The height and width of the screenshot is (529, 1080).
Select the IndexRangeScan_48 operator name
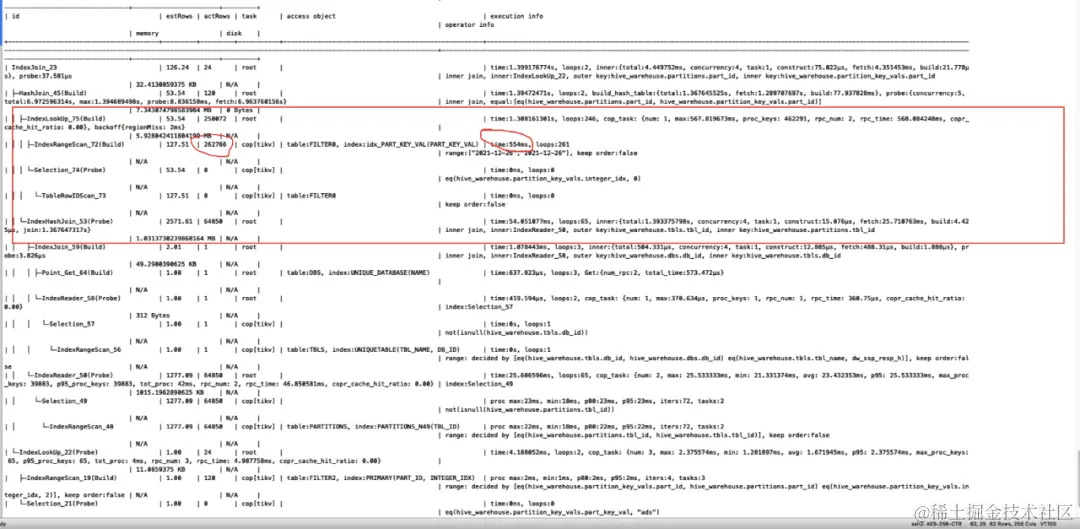click(80, 426)
